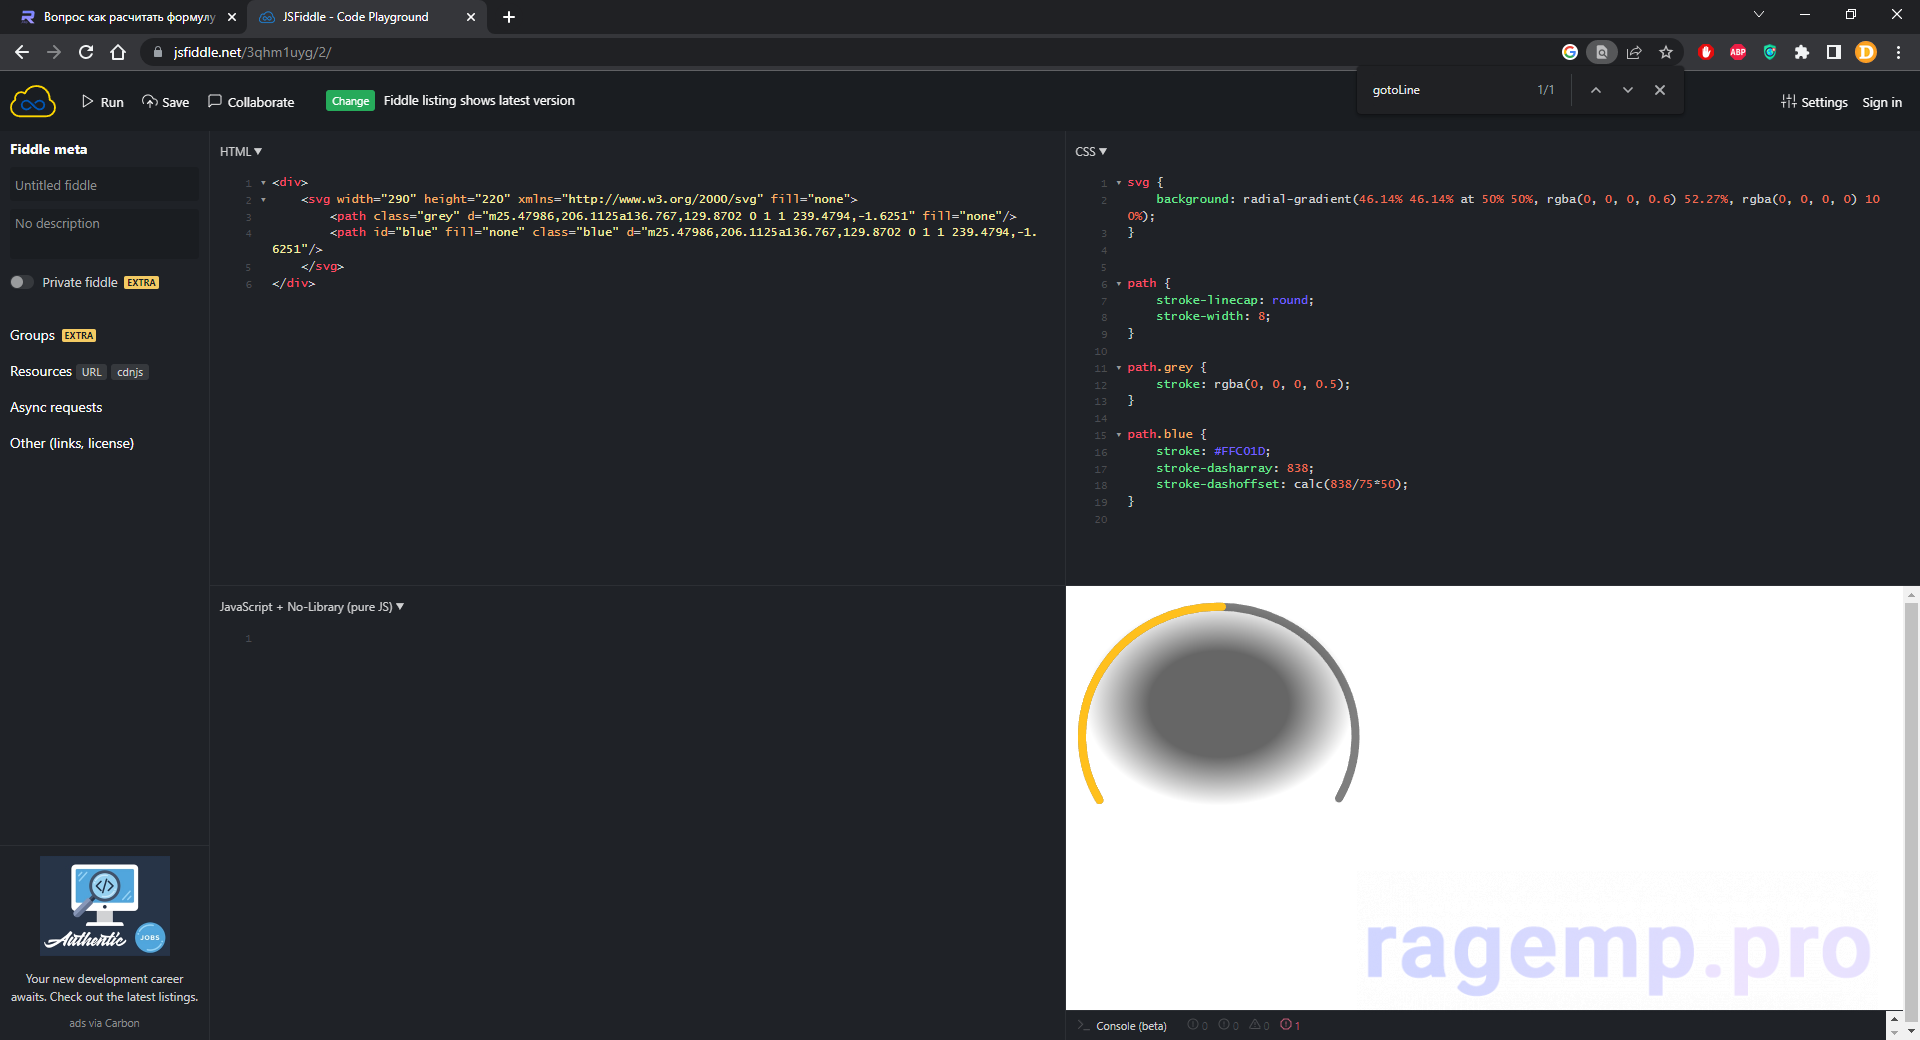Open the browser home page
The image size is (1920, 1040).
[x=118, y=52]
